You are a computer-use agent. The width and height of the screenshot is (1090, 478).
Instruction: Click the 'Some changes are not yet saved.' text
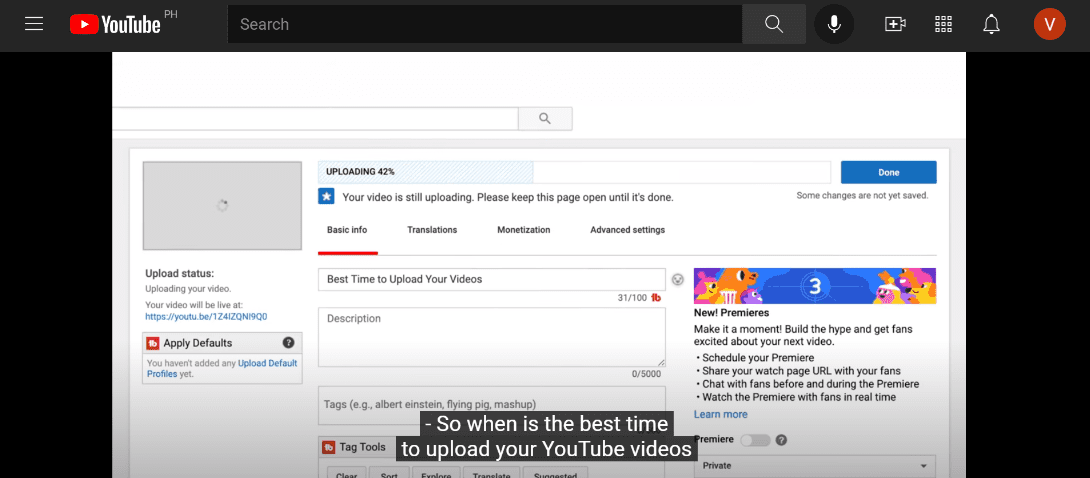point(862,196)
